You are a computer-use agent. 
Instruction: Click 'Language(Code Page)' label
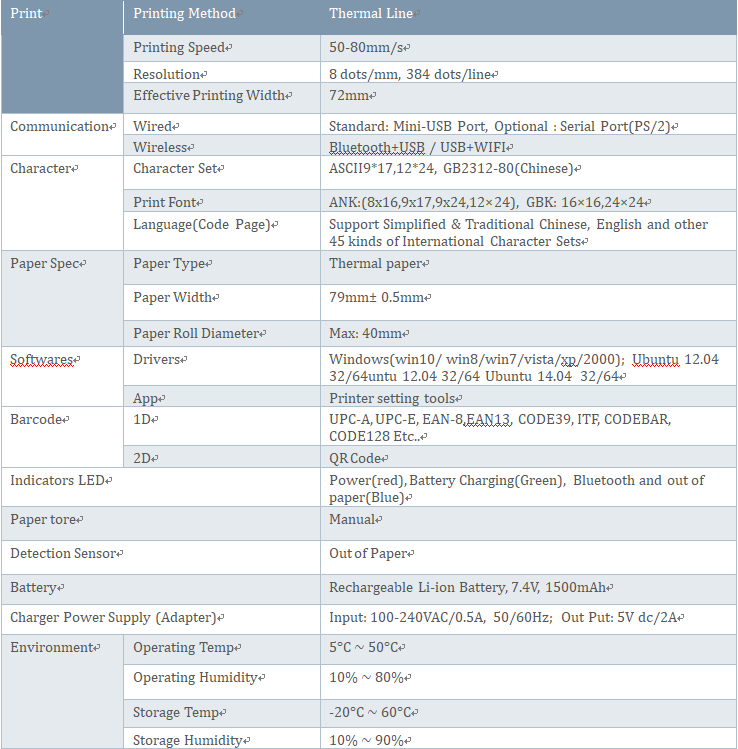202,225
